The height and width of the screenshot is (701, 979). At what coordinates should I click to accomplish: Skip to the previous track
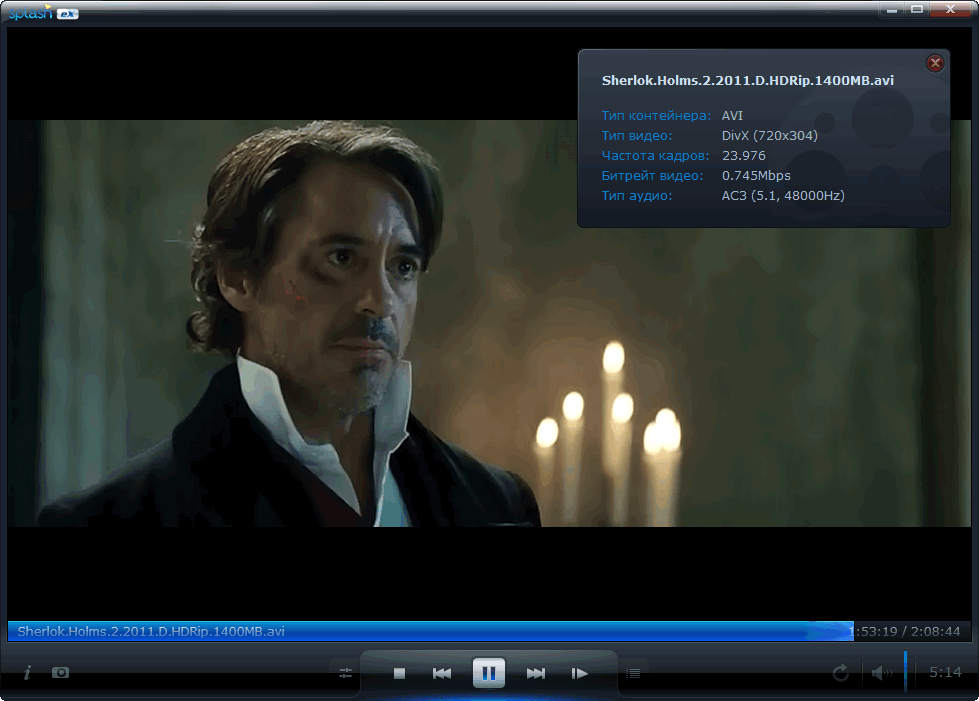442,673
